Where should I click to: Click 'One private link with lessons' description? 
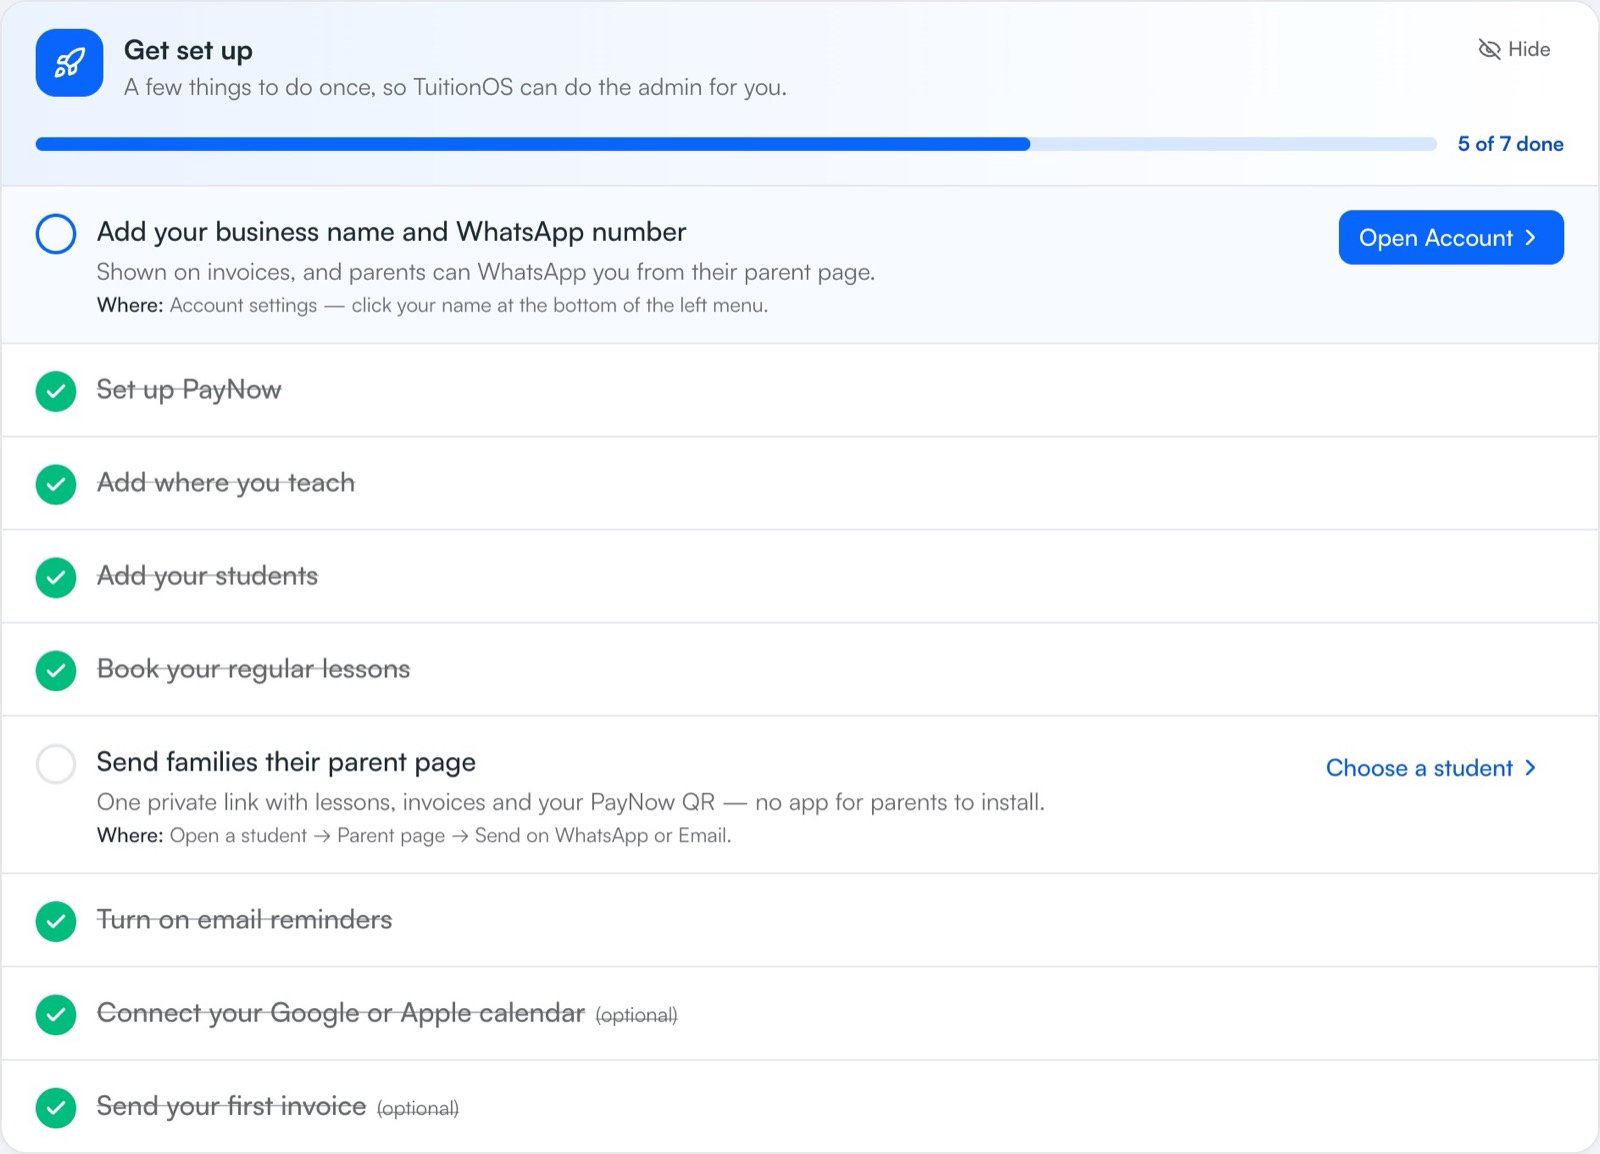point(571,802)
